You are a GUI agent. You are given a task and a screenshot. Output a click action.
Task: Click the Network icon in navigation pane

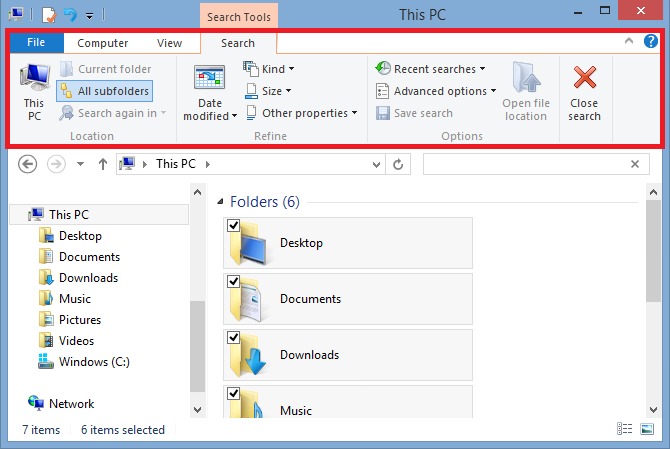[x=36, y=403]
